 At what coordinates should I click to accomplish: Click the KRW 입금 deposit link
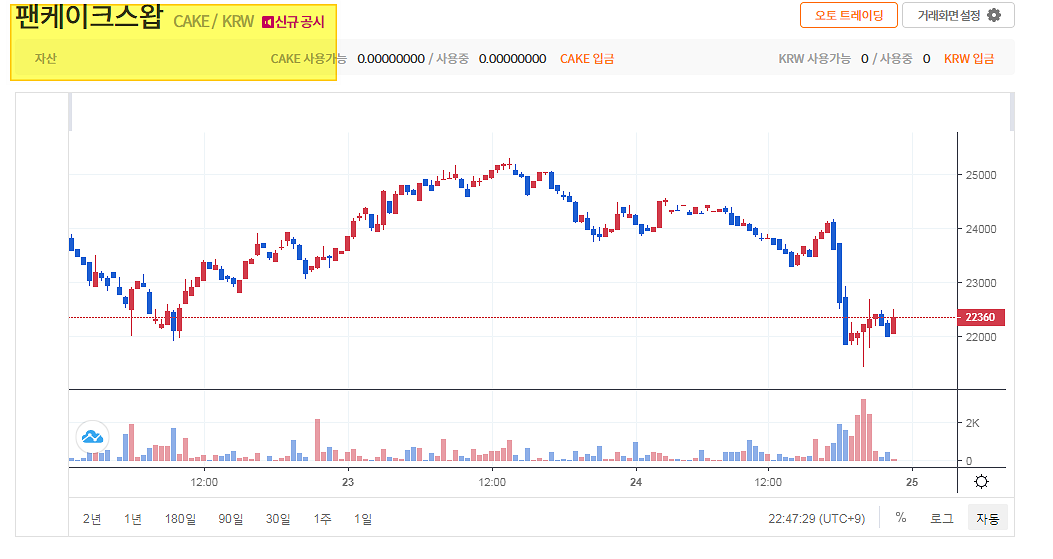(x=969, y=58)
